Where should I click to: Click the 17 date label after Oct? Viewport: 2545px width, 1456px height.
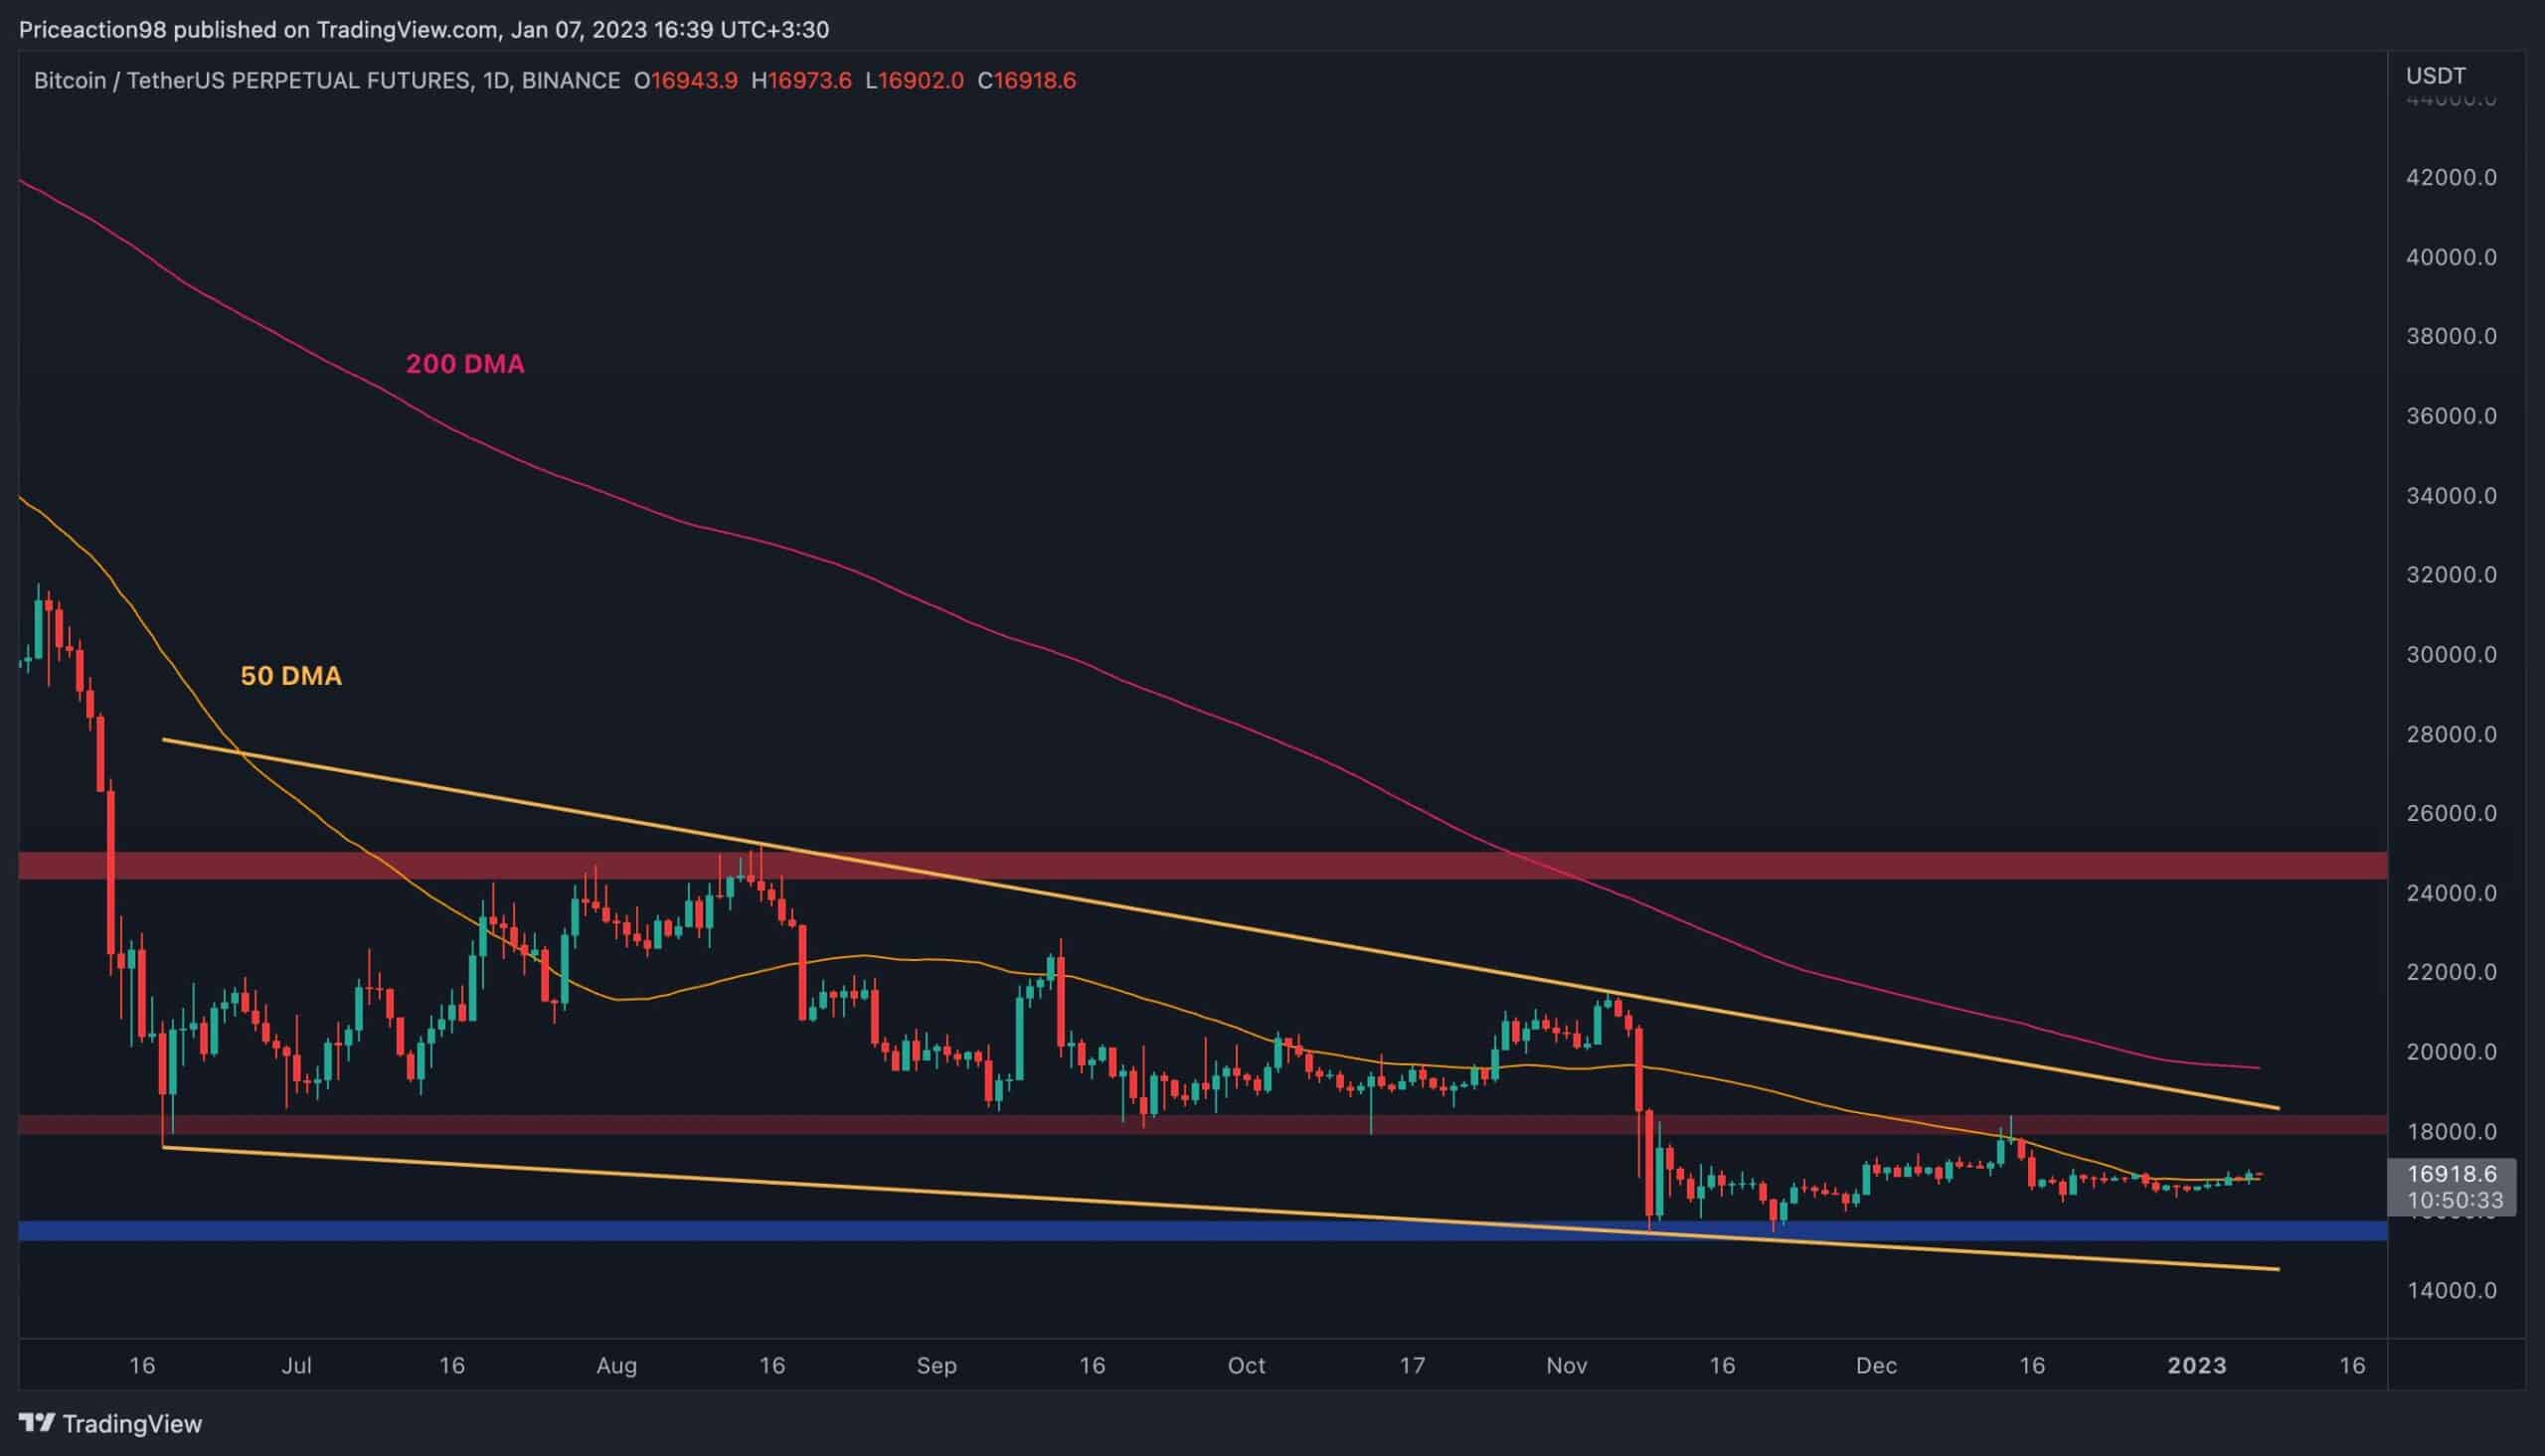(x=1412, y=1366)
